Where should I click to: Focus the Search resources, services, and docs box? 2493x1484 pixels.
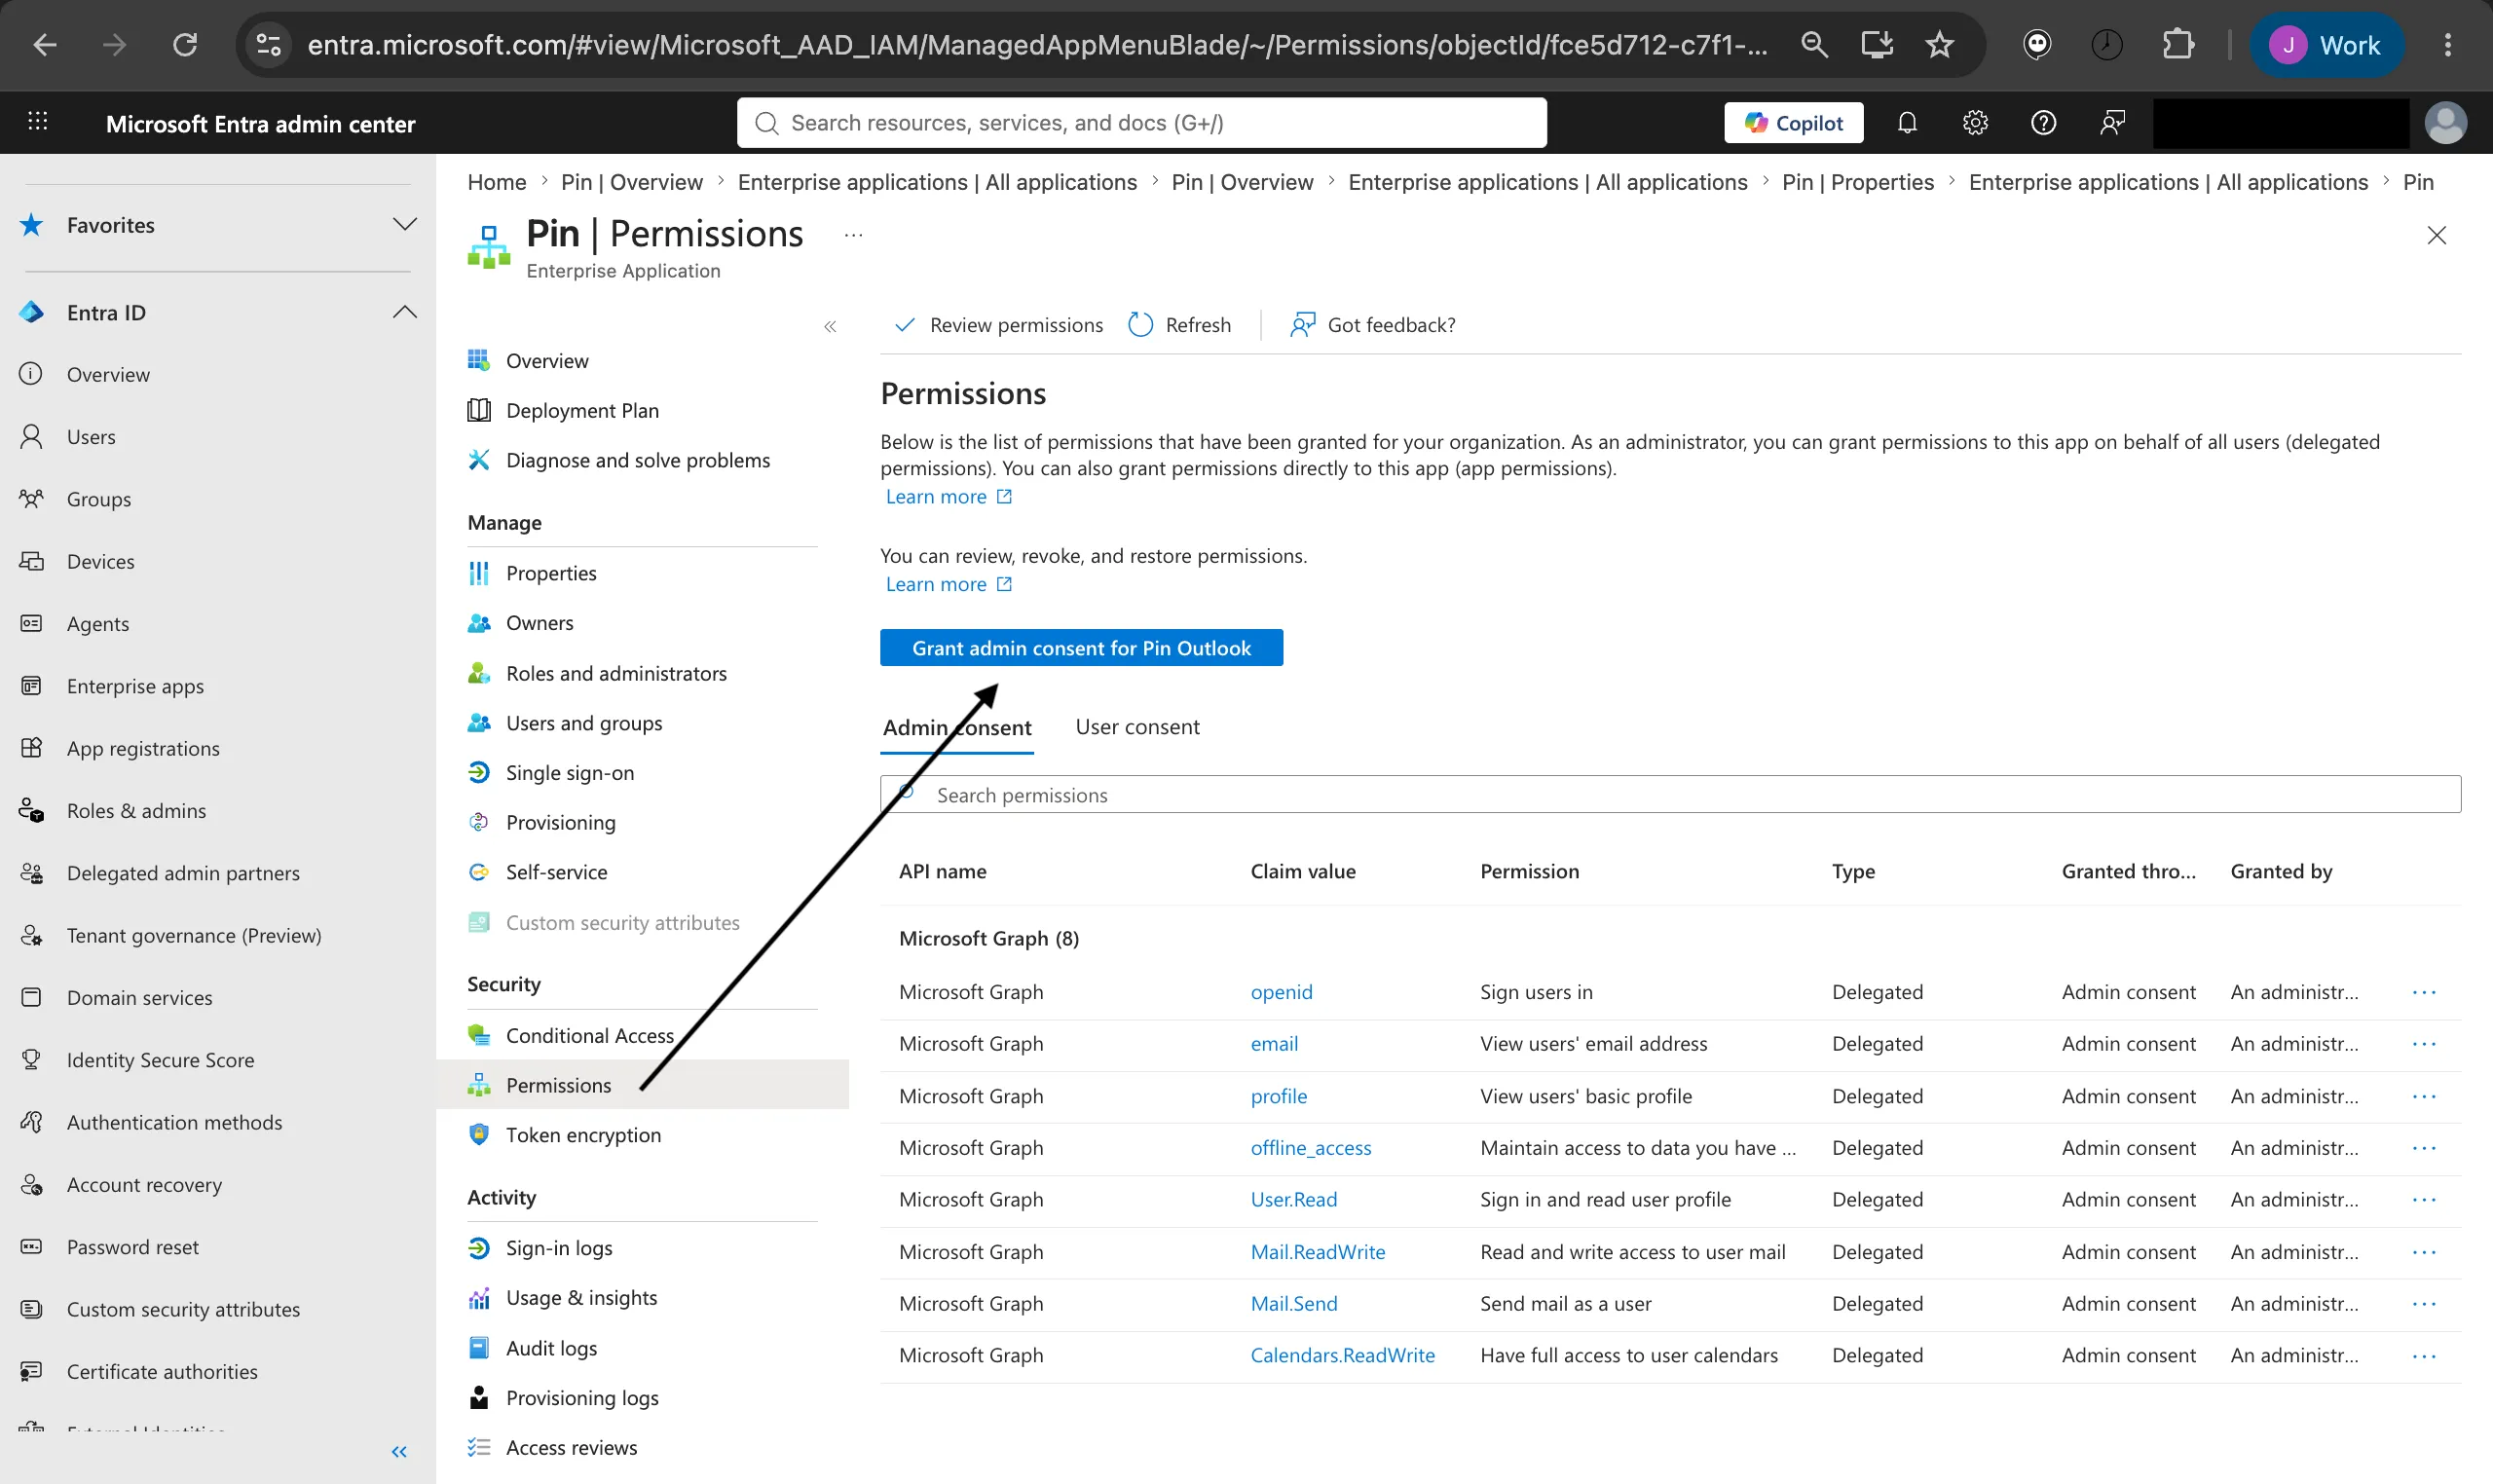tap(1141, 123)
